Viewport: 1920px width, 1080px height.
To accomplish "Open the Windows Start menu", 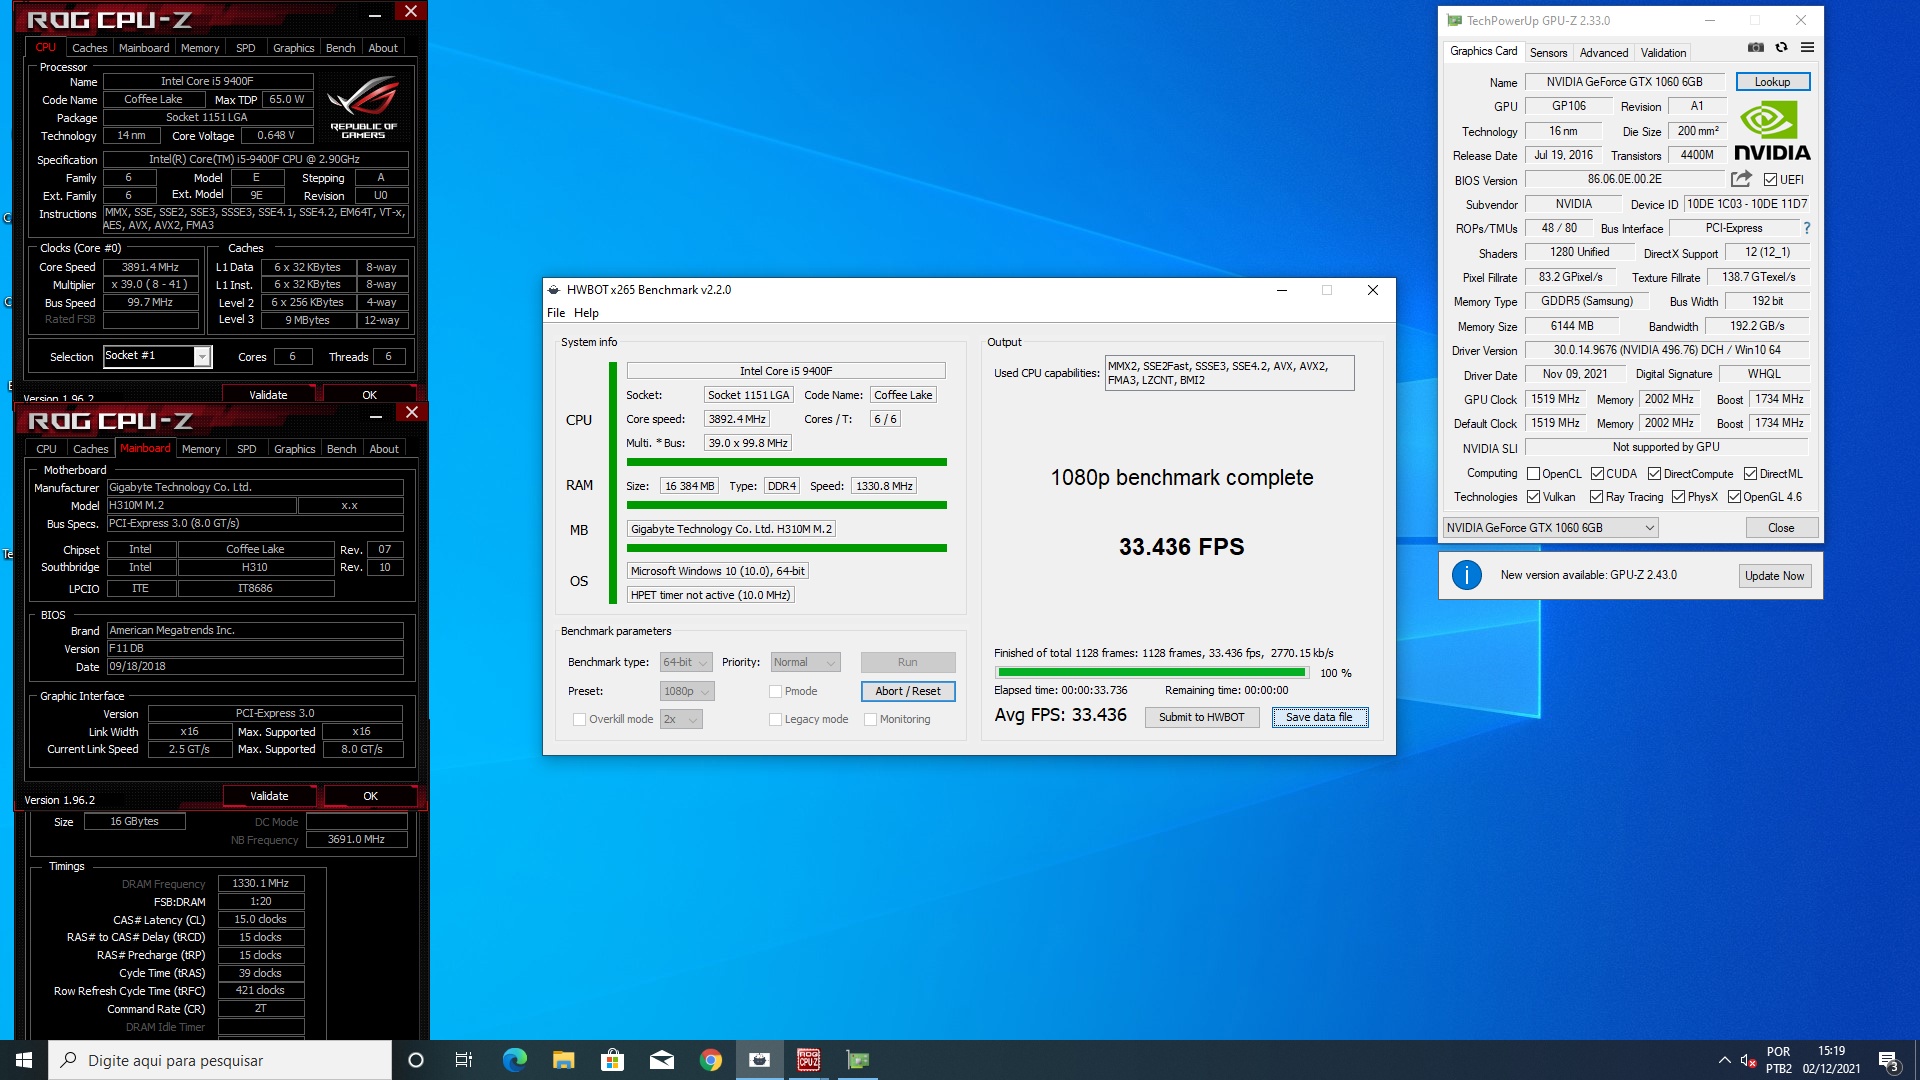I will [x=24, y=1060].
